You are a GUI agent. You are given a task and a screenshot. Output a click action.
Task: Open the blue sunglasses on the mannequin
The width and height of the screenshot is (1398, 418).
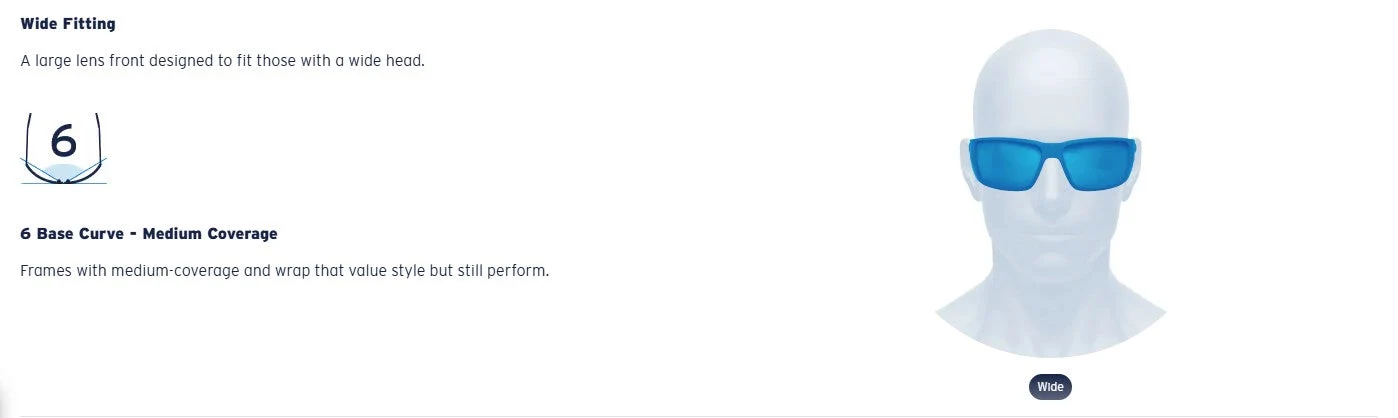pyautogui.click(x=1052, y=163)
